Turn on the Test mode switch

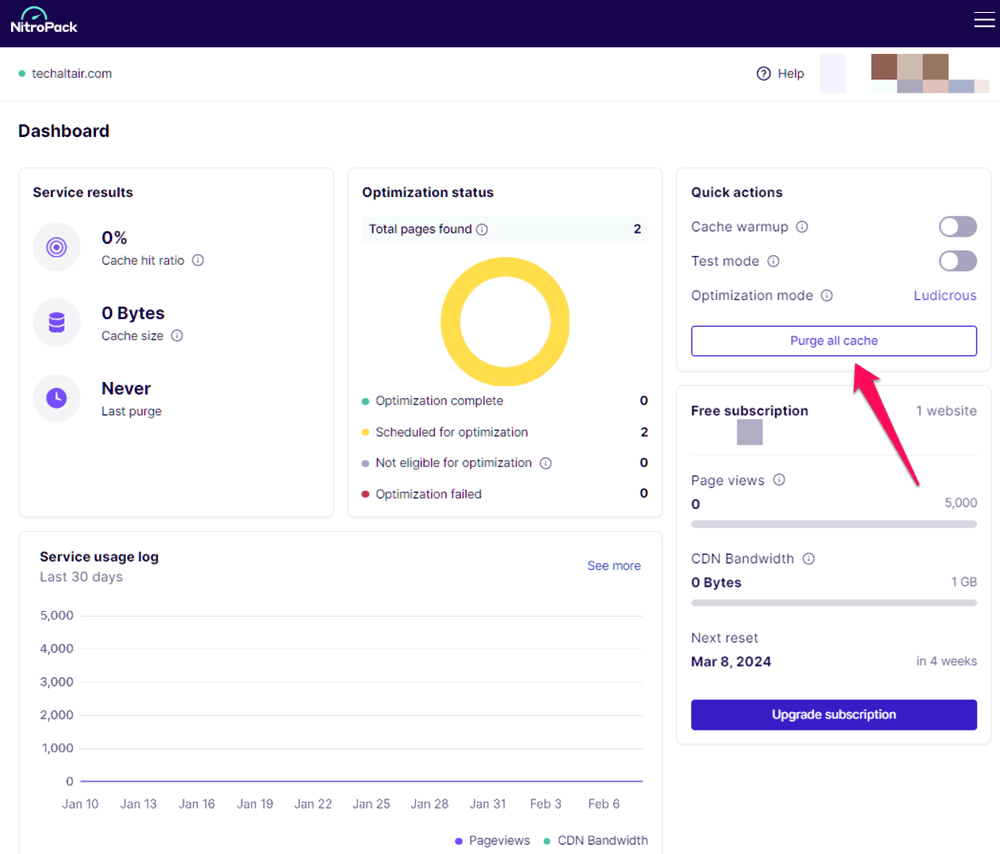[957, 261]
